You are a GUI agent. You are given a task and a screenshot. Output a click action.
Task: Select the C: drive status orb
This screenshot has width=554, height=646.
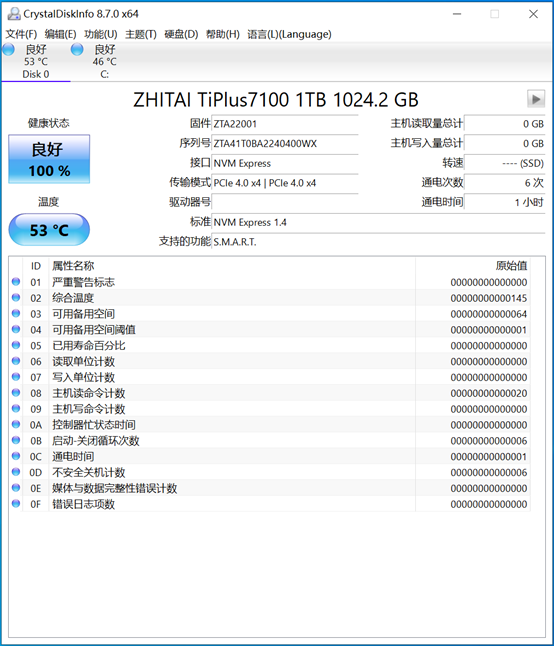click(x=77, y=50)
